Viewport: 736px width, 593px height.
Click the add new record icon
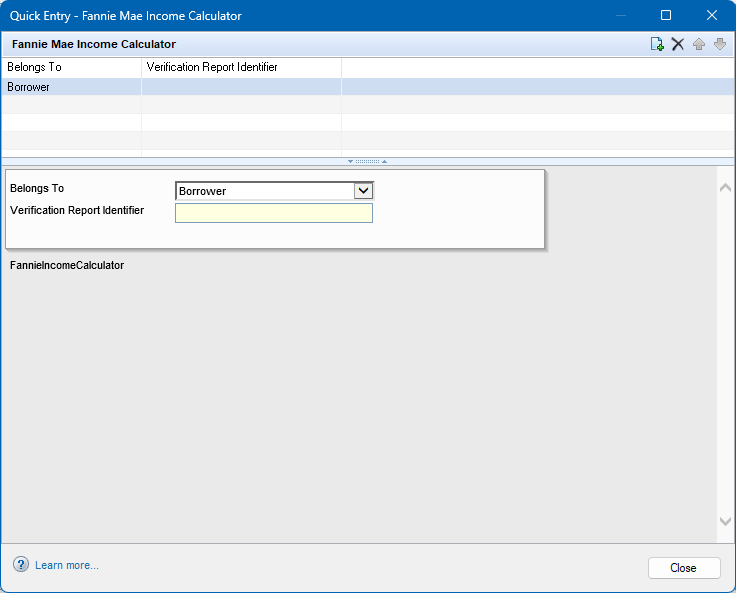click(657, 44)
